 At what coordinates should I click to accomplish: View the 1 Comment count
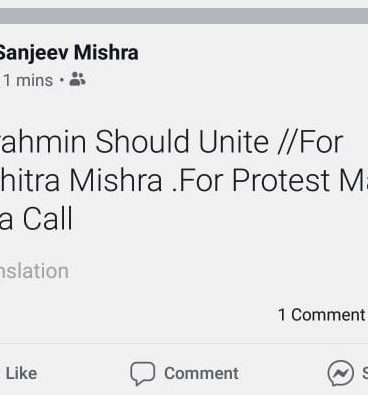coord(322,315)
